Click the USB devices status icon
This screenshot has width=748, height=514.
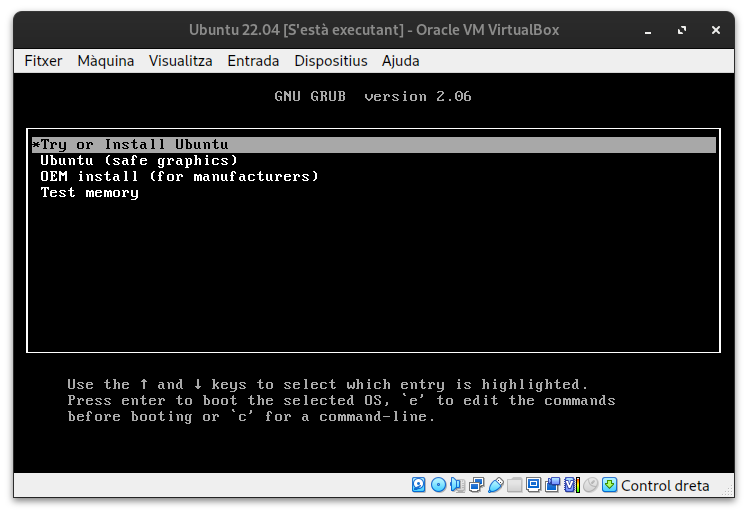point(495,485)
